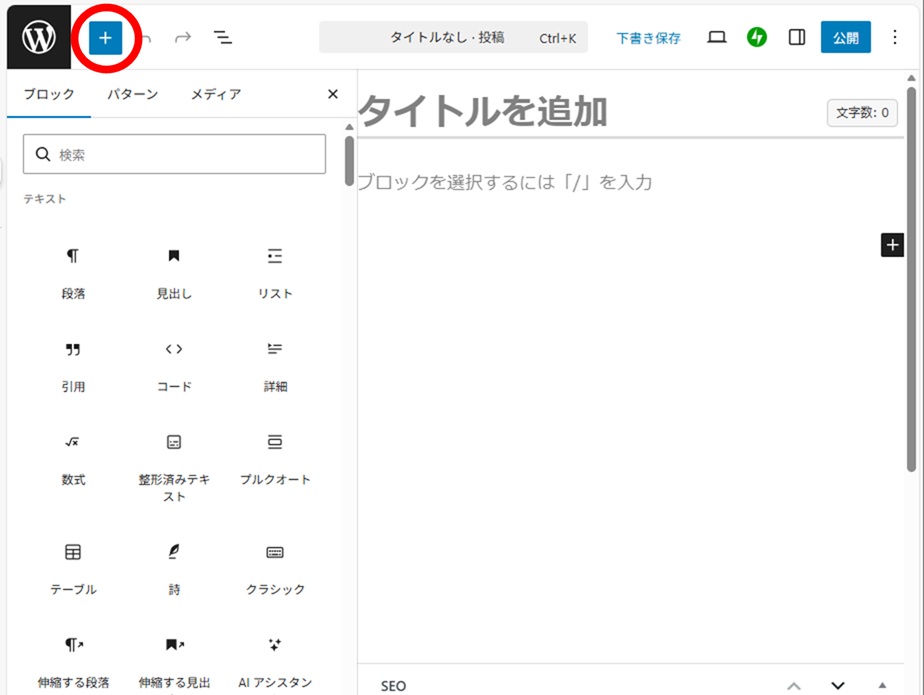Open preview with laptop icon

click(x=717, y=37)
